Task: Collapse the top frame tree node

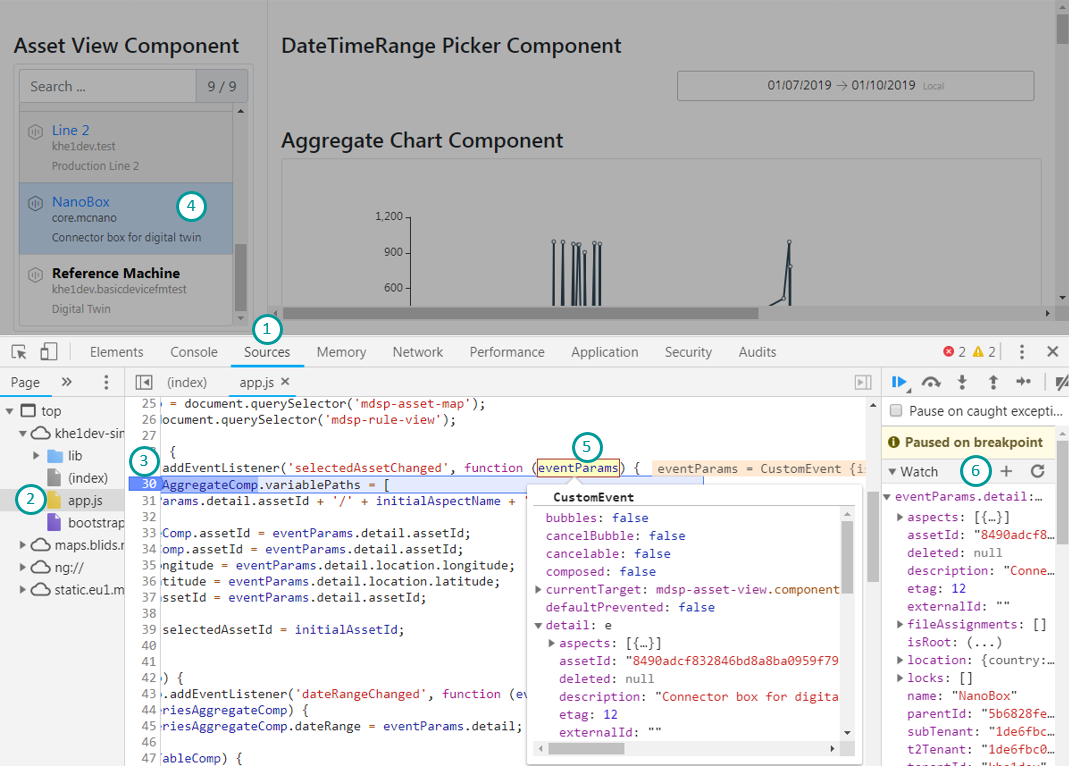Action: (10, 411)
